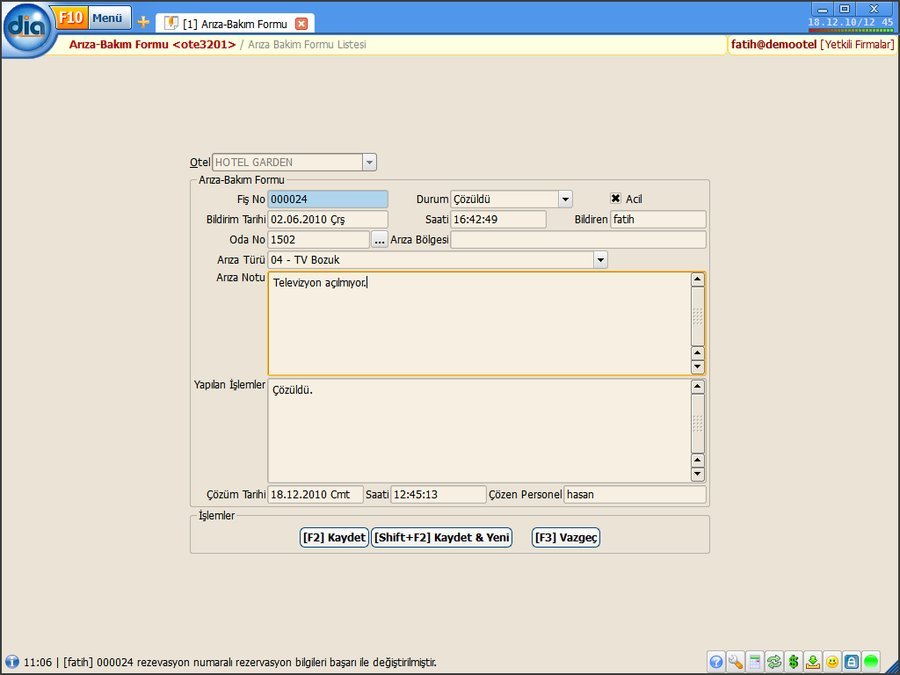Viewport: 900px width, 675px height.
Task: Click the Arıza Notu top scroll-up arrow
Action: pyautogui.click(x=697, y=280)
